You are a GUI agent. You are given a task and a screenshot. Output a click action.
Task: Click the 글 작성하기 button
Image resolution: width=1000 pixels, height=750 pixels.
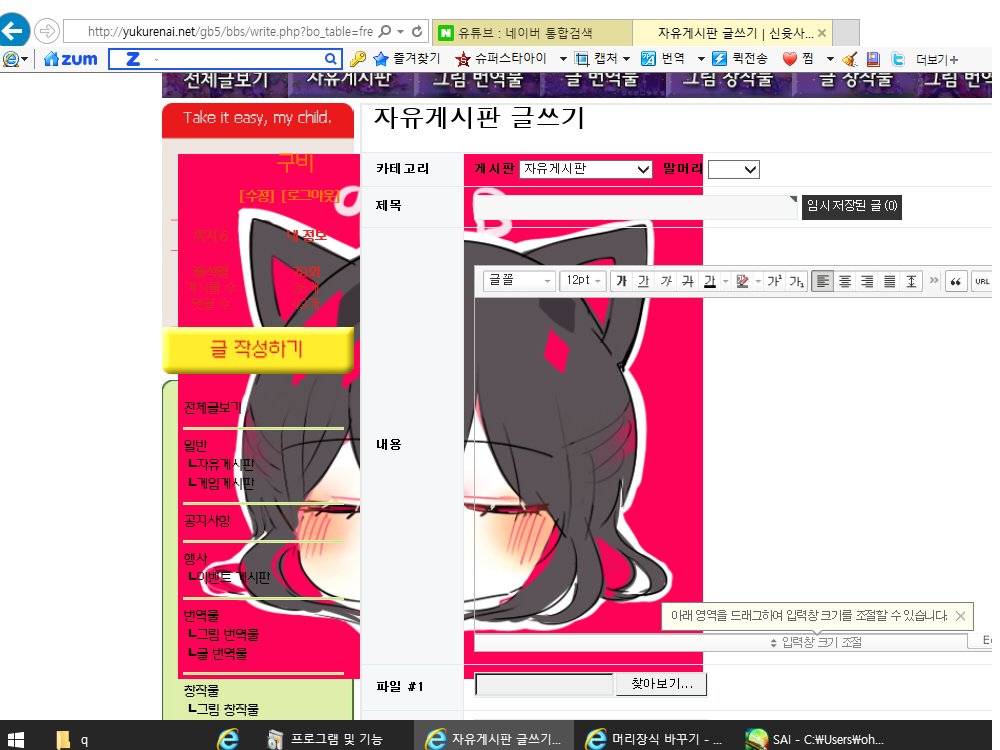tap(258, 349)
